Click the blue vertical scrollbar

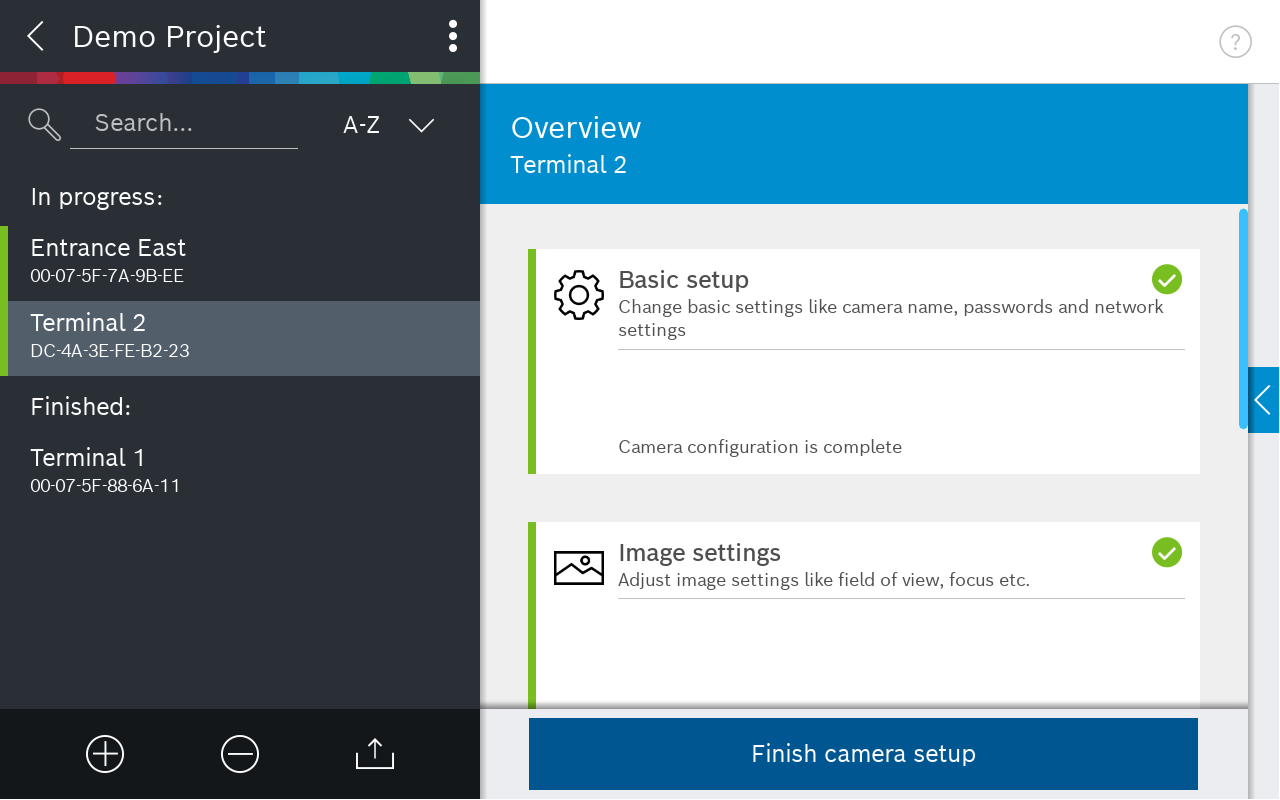tap(1243, 318)
